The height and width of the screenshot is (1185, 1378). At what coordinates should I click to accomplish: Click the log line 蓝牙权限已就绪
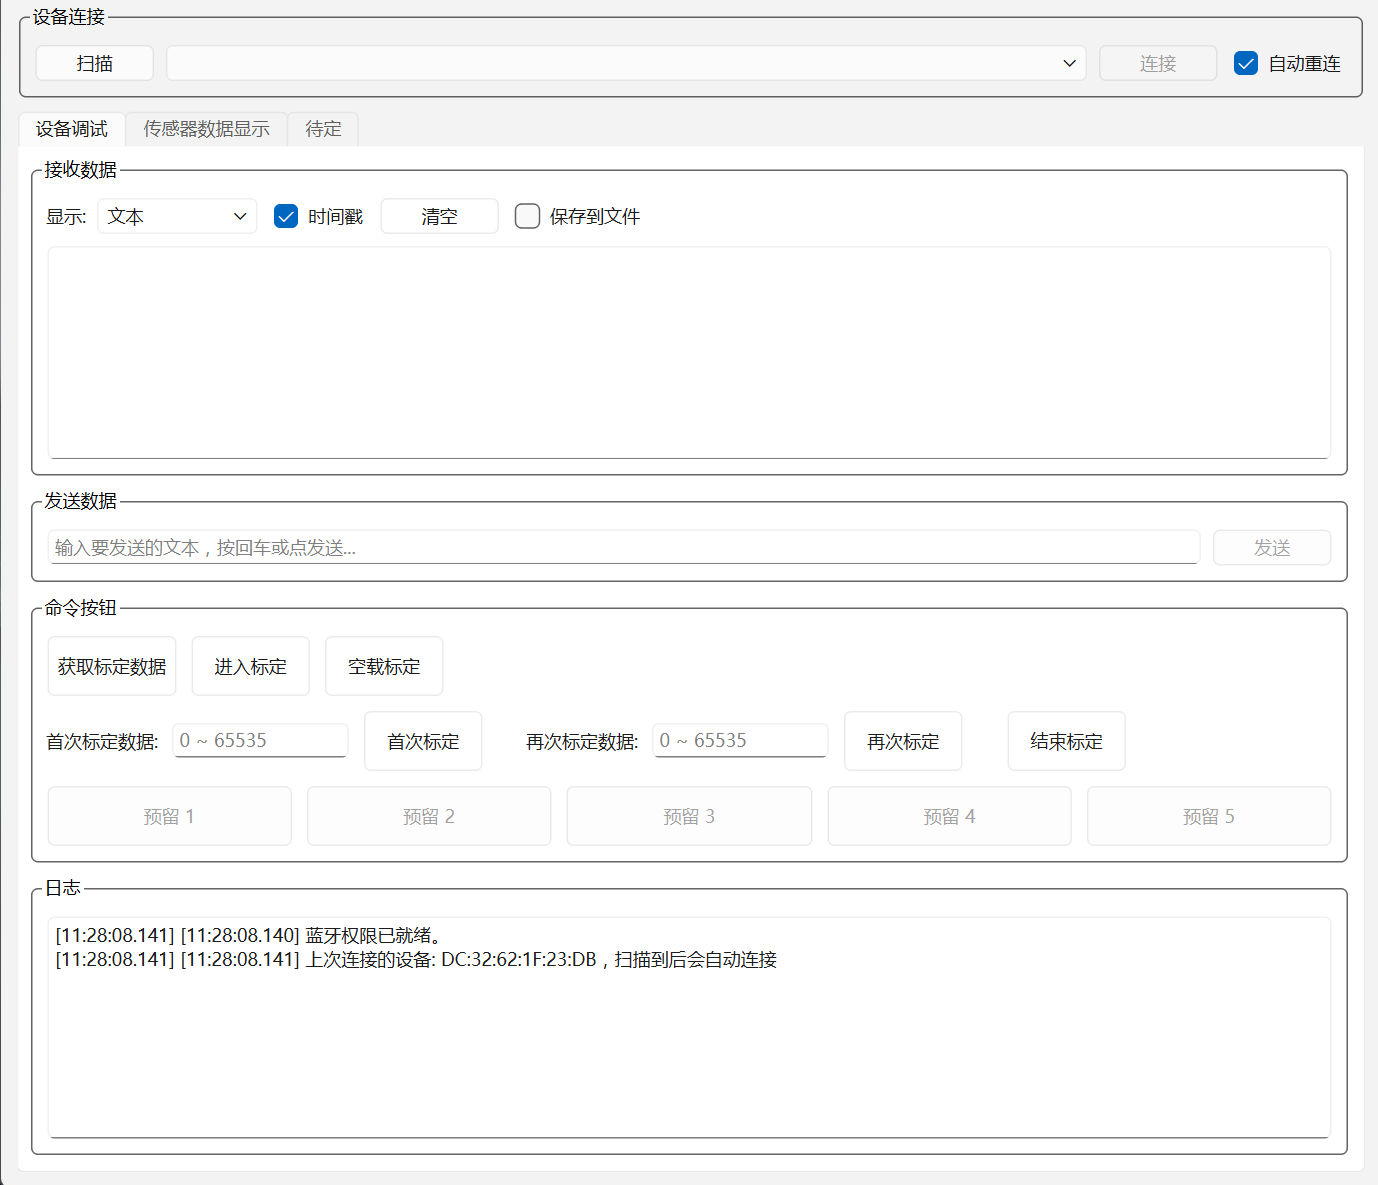pyautogui.click(x=248, y=935)
